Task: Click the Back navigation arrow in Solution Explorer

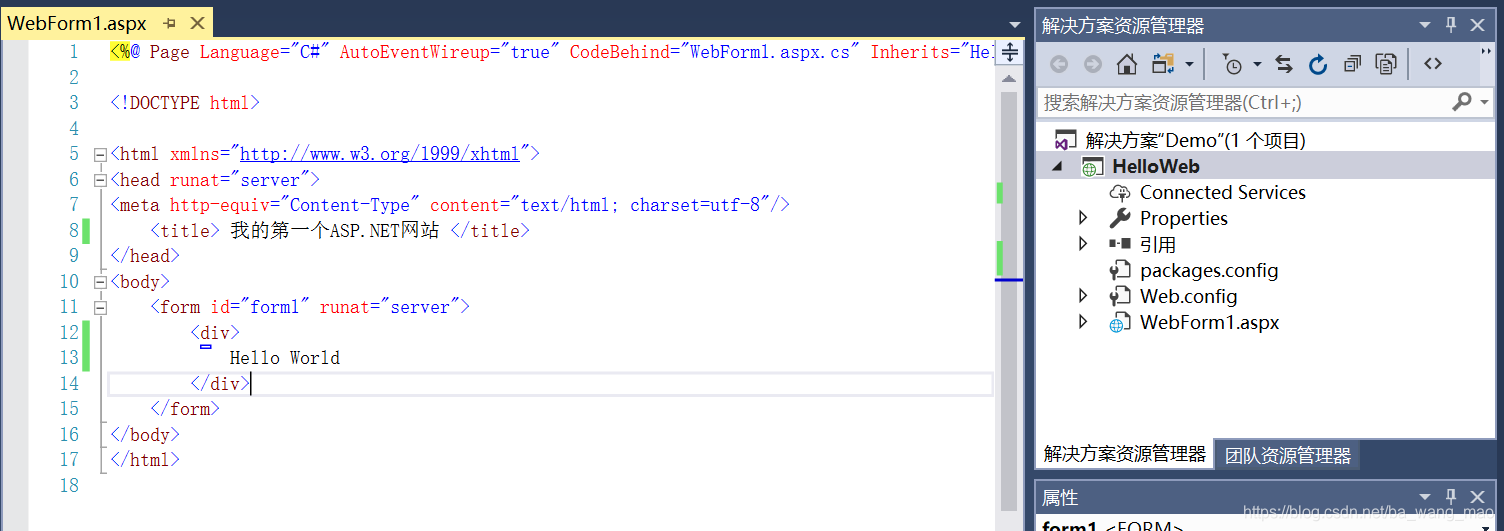Action: point(1059,64)
